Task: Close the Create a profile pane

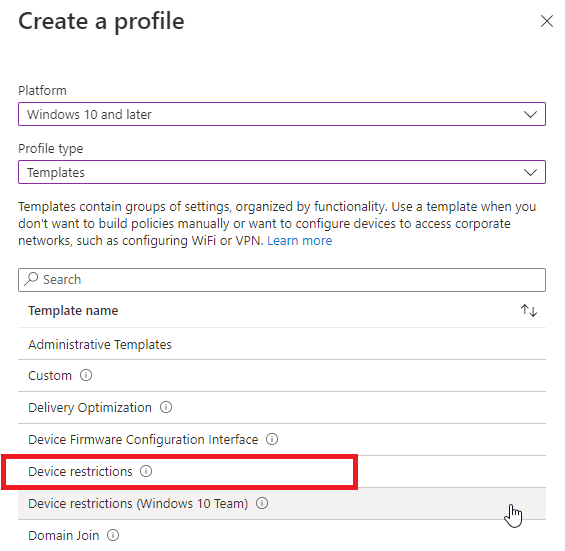Action: (x=547, y=21)
